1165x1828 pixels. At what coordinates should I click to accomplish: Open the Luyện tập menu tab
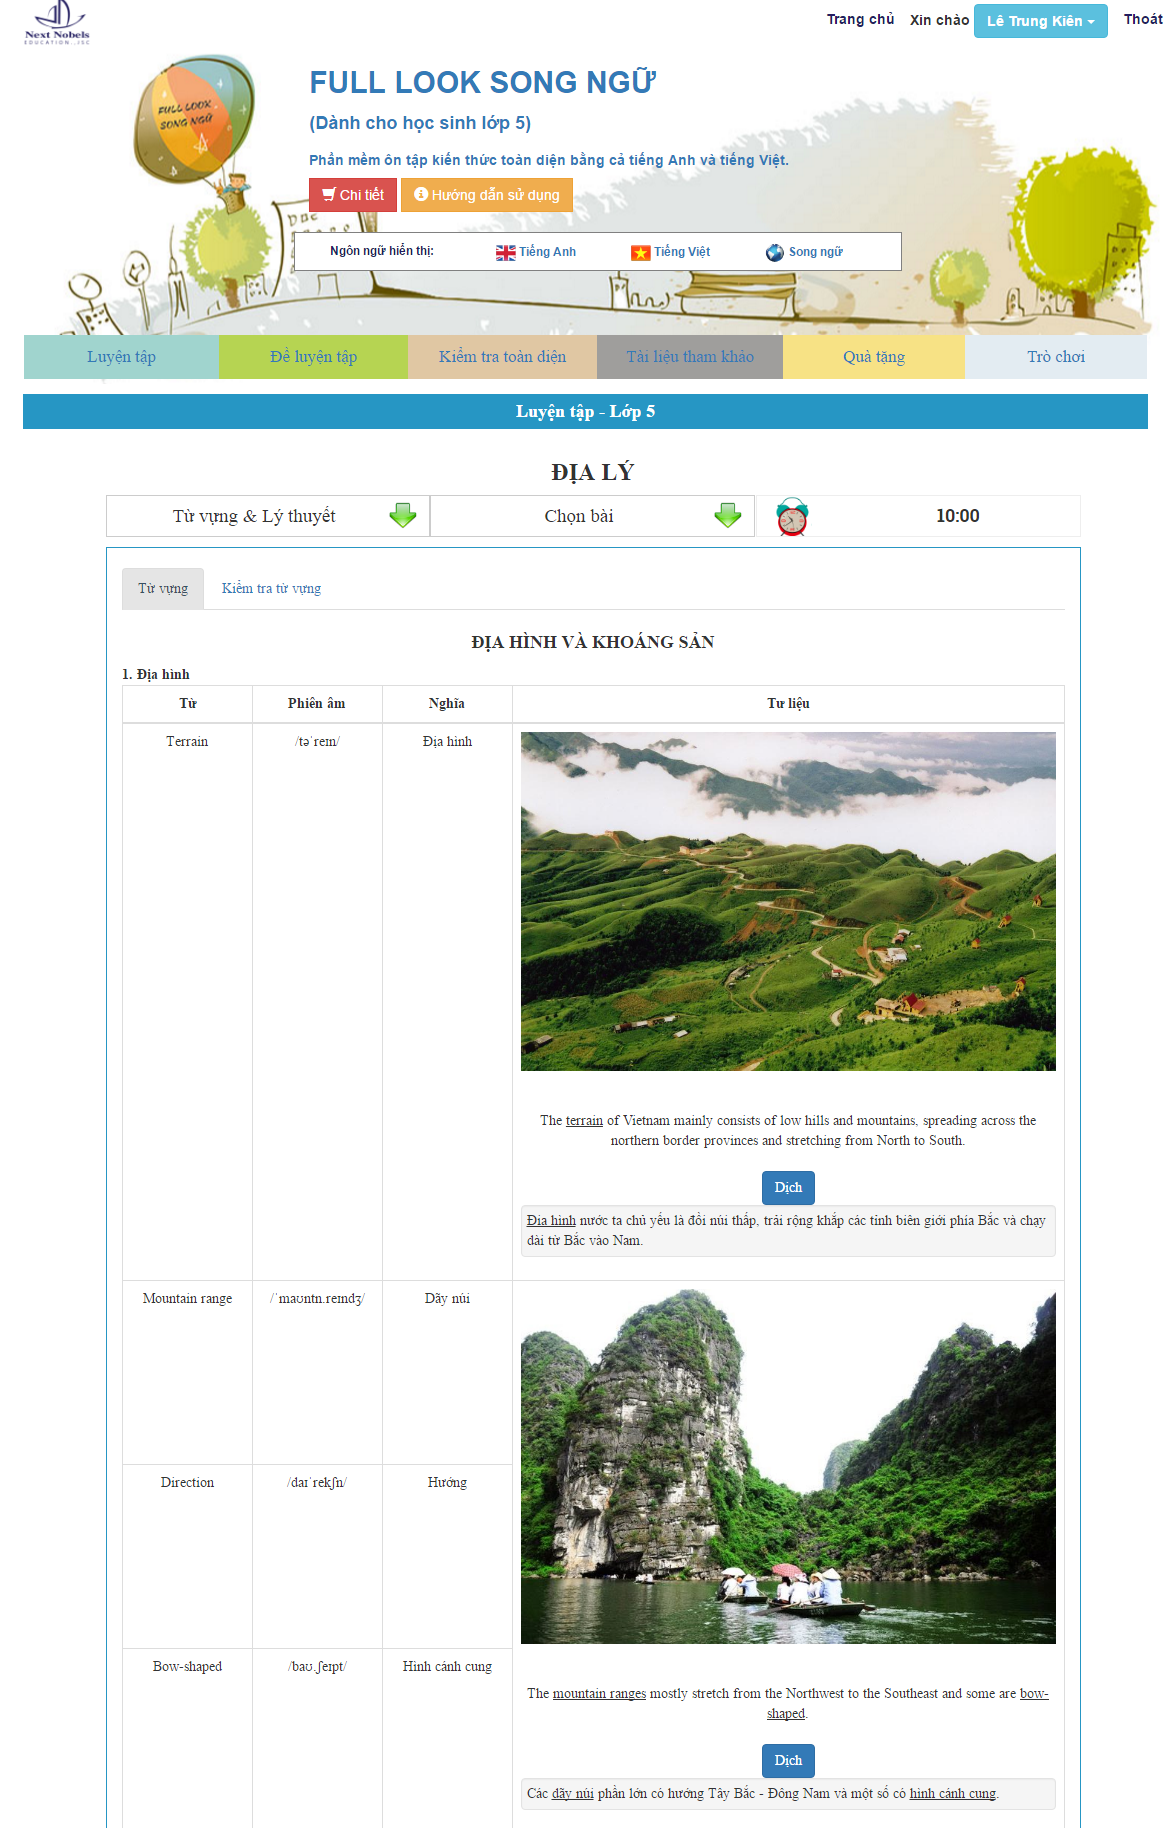121,357
